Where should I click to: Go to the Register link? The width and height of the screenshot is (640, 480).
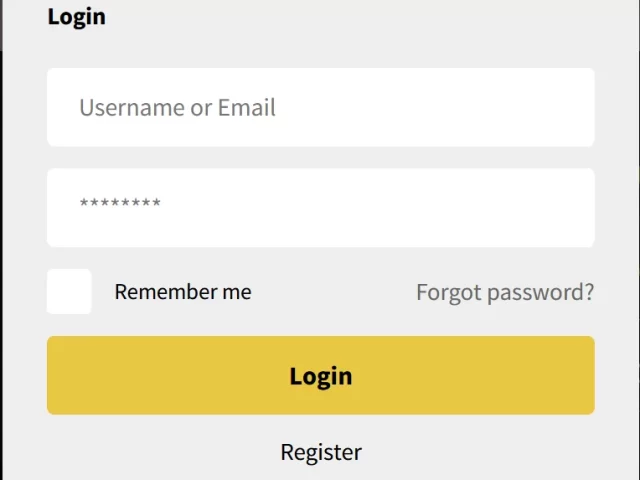tap(320, 452)
